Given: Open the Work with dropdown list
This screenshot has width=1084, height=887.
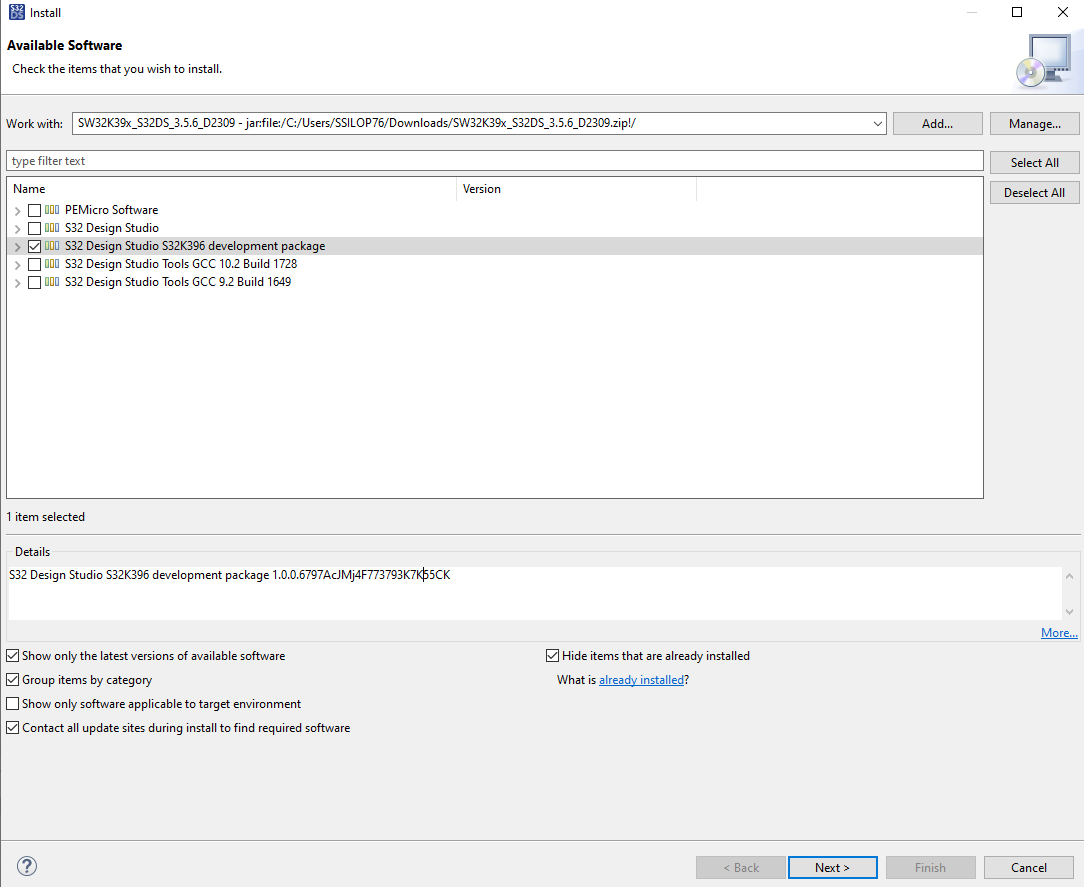Looking at the screenshot, I should (x=877, y=123).
